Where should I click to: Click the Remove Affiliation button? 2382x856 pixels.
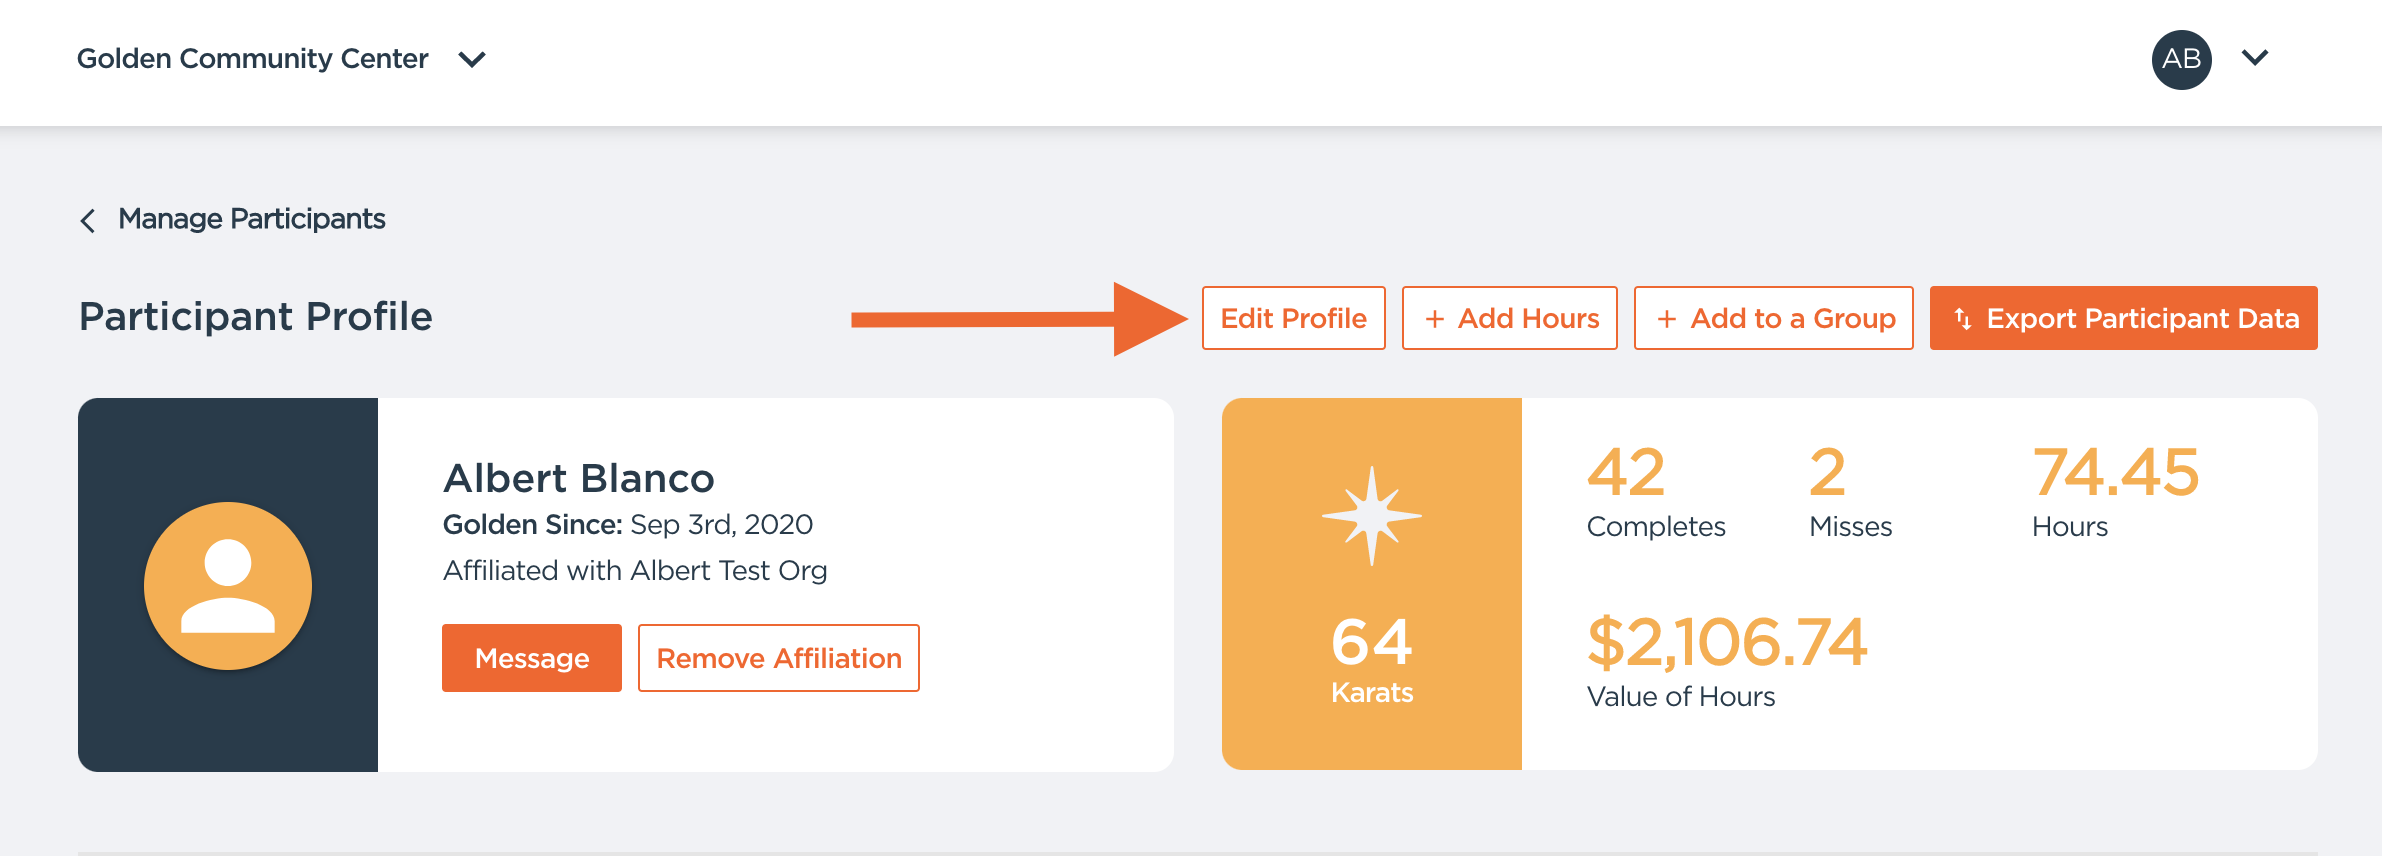(x=778, y=657)
